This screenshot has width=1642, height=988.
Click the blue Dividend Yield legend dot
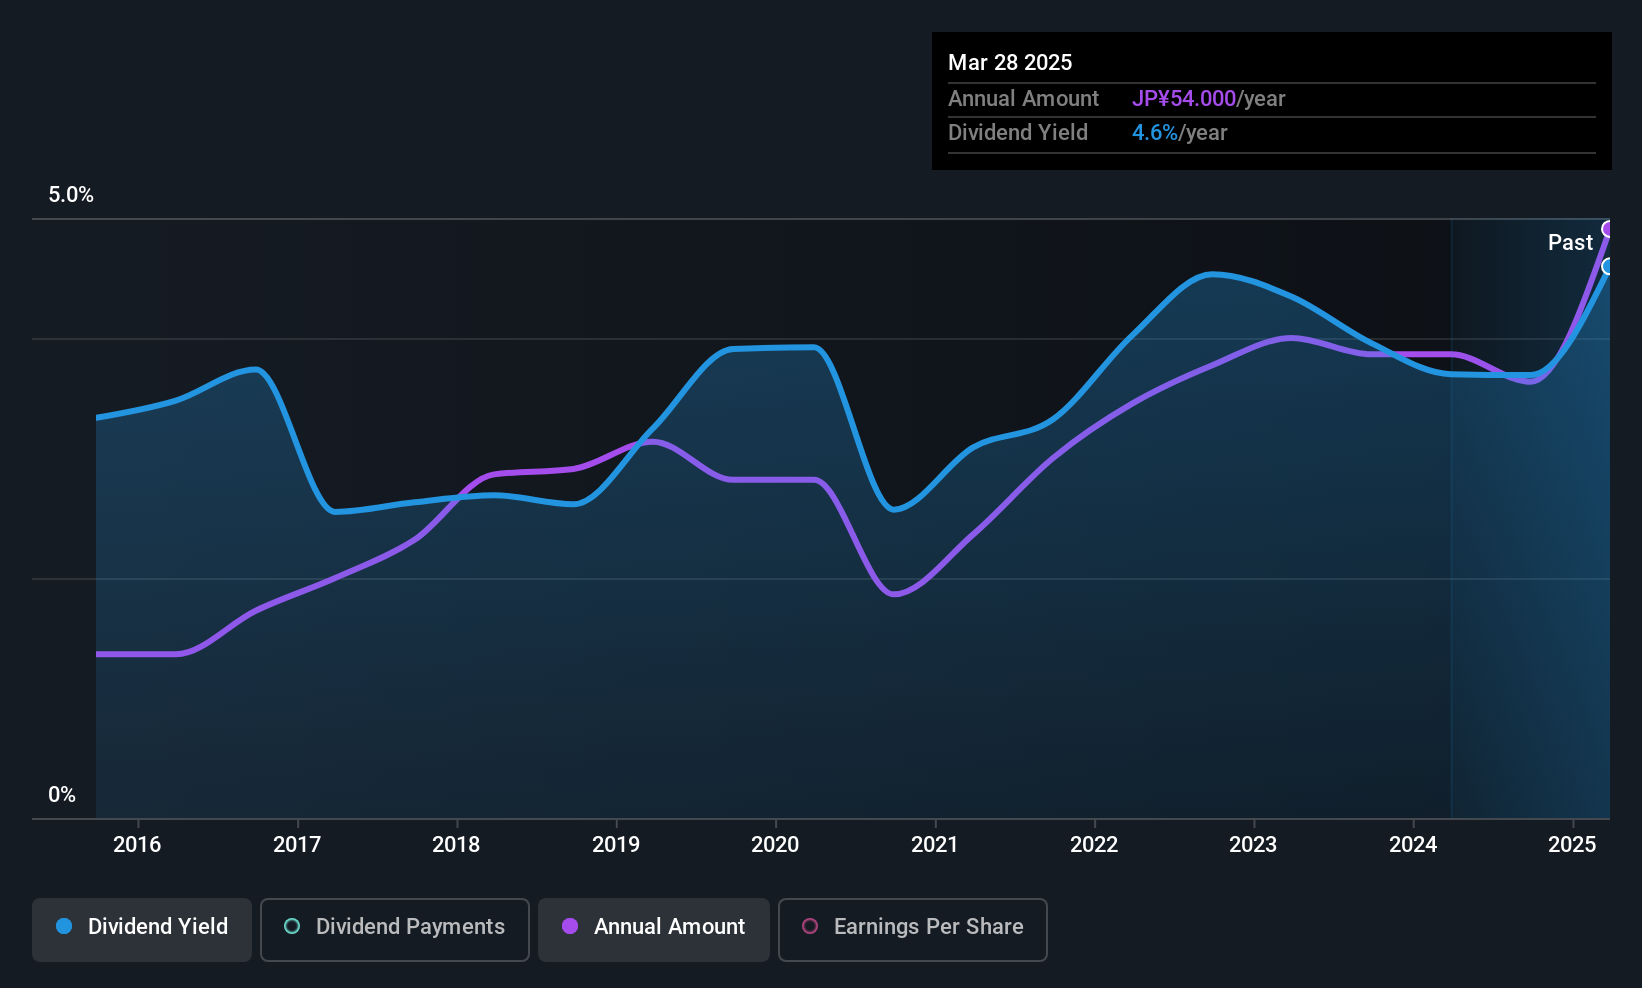point(64,927)
